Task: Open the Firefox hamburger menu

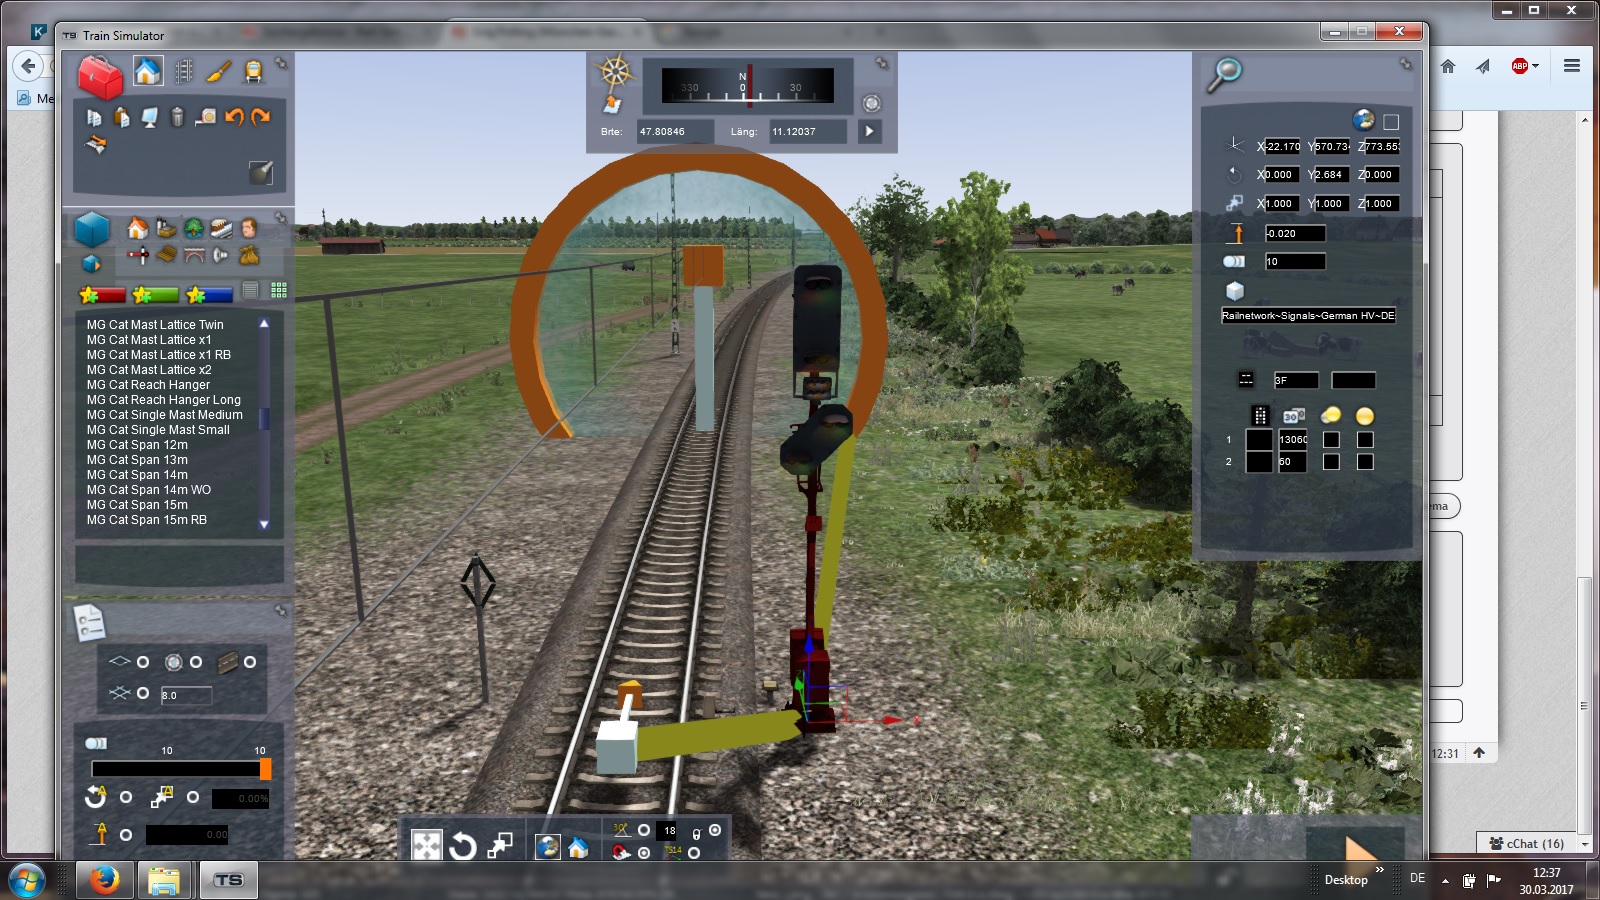Action: point(1572,66)
